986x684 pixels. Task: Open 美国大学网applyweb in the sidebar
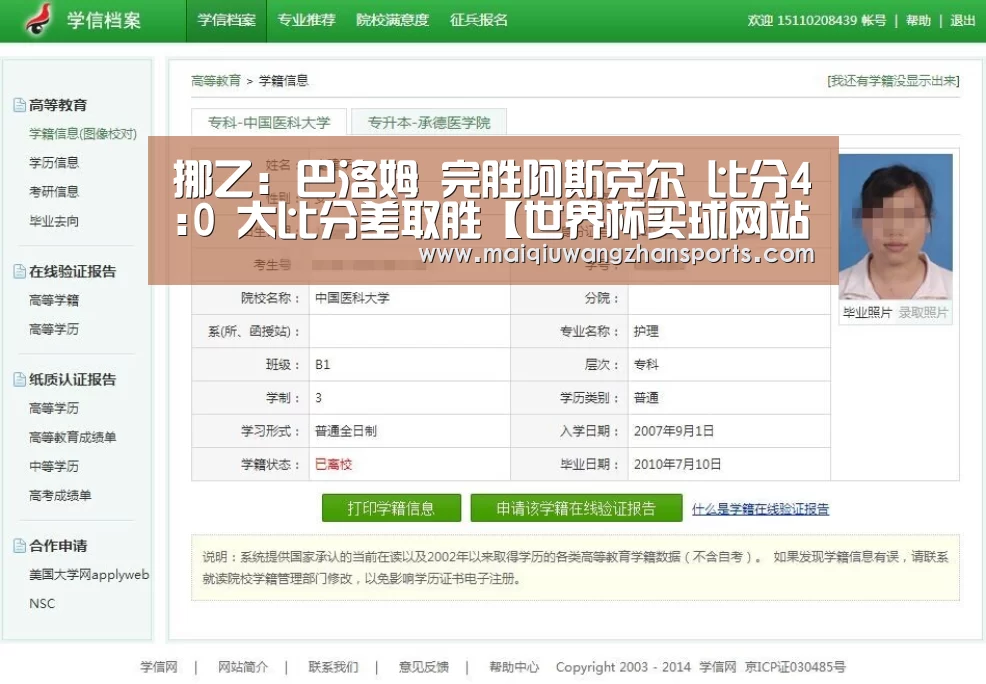pos(89,575)
